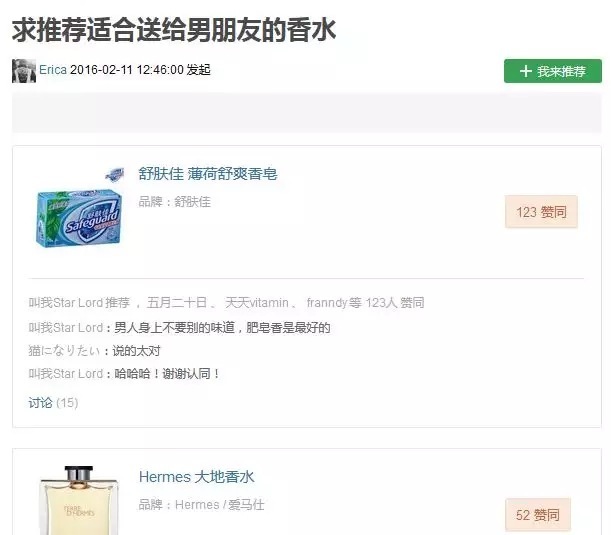
Task: Click 叫我Star Lord in the 哈哈哈 reply
Action: tap(66, 374)
